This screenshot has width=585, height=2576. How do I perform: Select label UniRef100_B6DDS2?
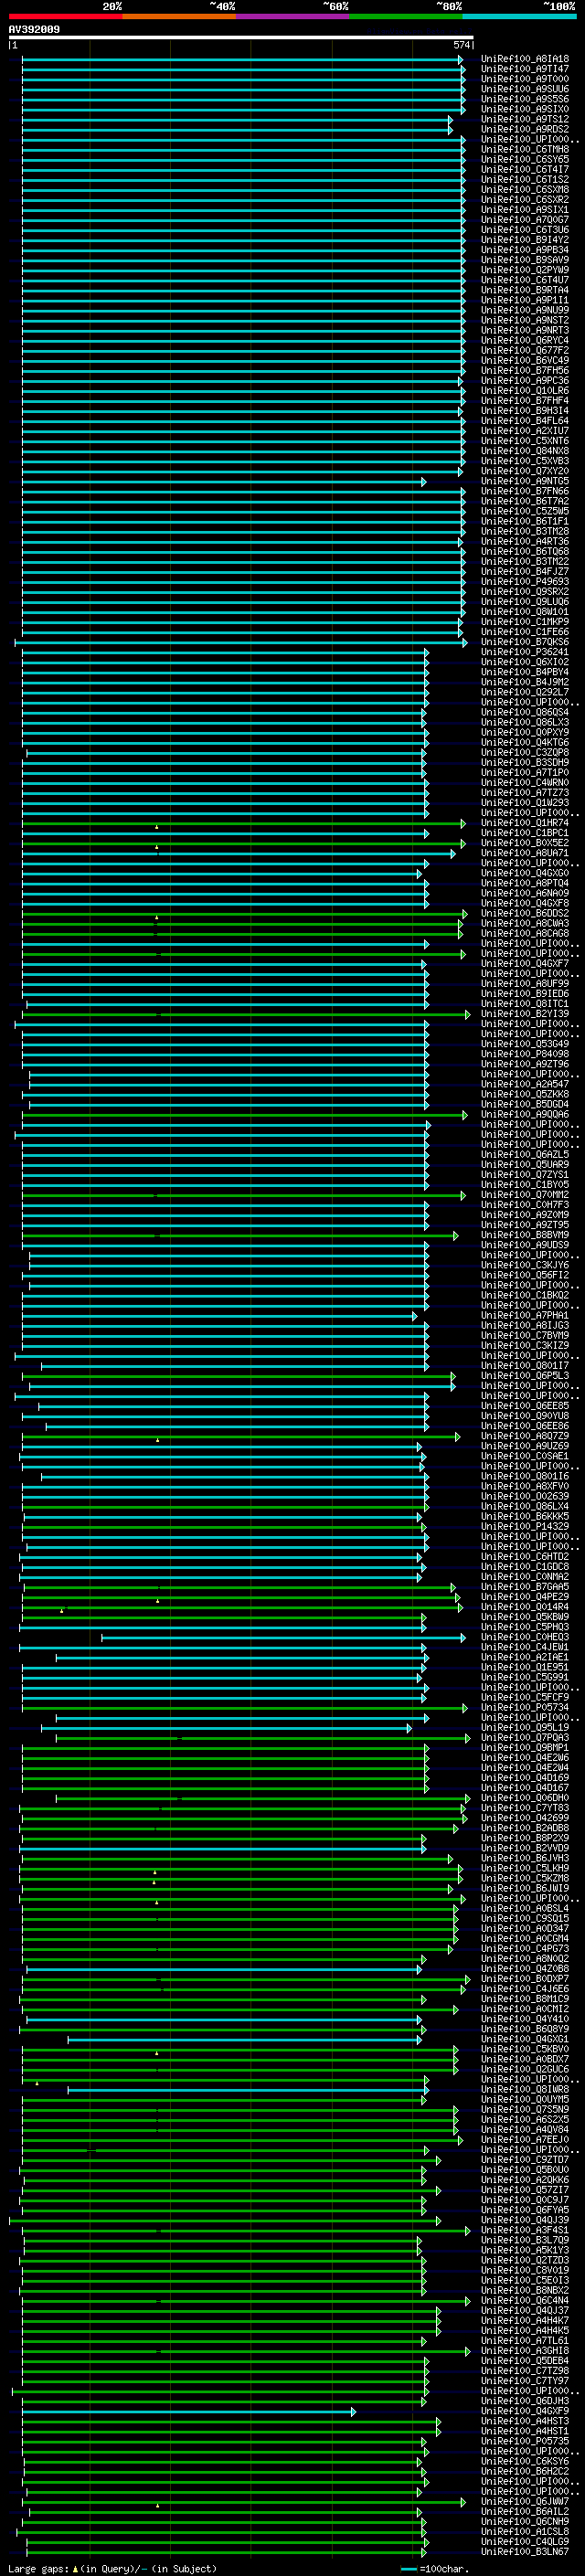(x=525, y=913)
